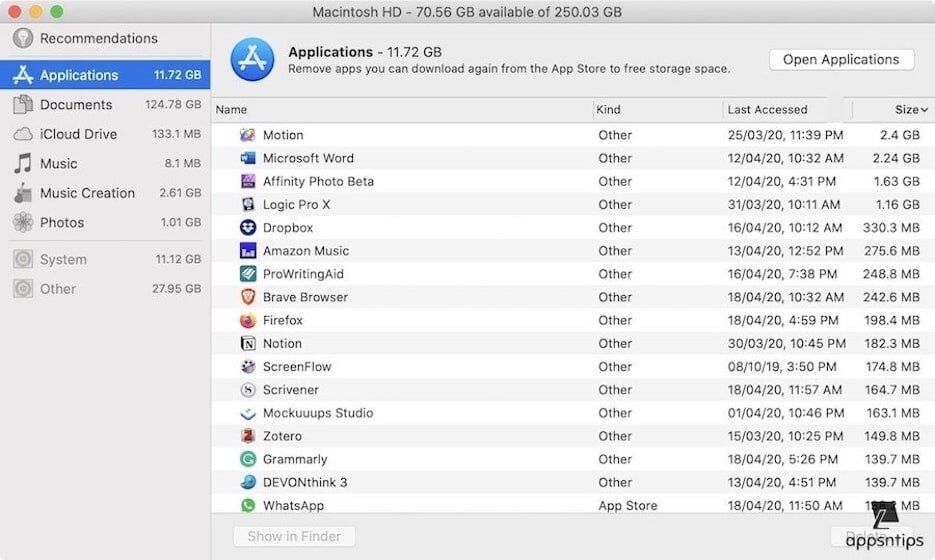Sort list by Name column header
935x560 pixels.
tap(232, 110)
